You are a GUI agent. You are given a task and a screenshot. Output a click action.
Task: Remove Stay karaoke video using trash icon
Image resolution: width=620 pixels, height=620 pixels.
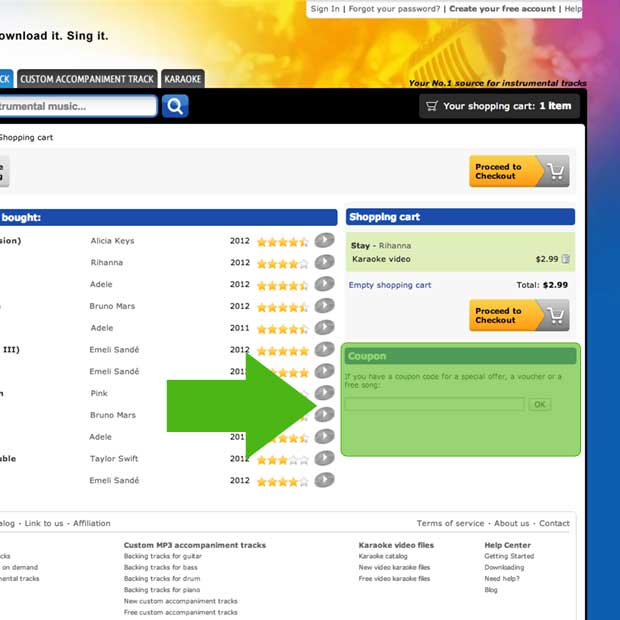[566, 259]
